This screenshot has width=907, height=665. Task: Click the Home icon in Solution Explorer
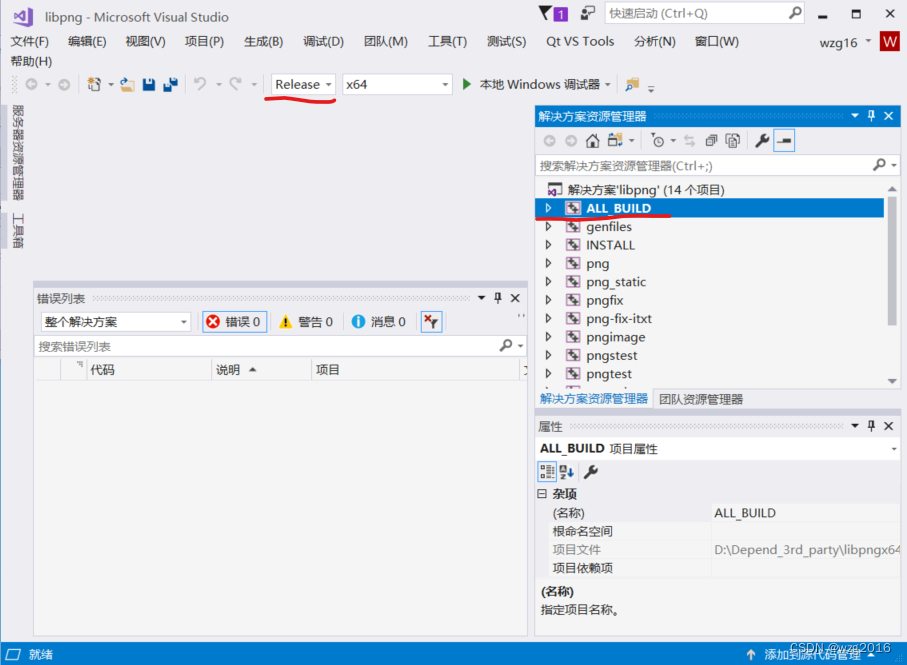(594, 140)
